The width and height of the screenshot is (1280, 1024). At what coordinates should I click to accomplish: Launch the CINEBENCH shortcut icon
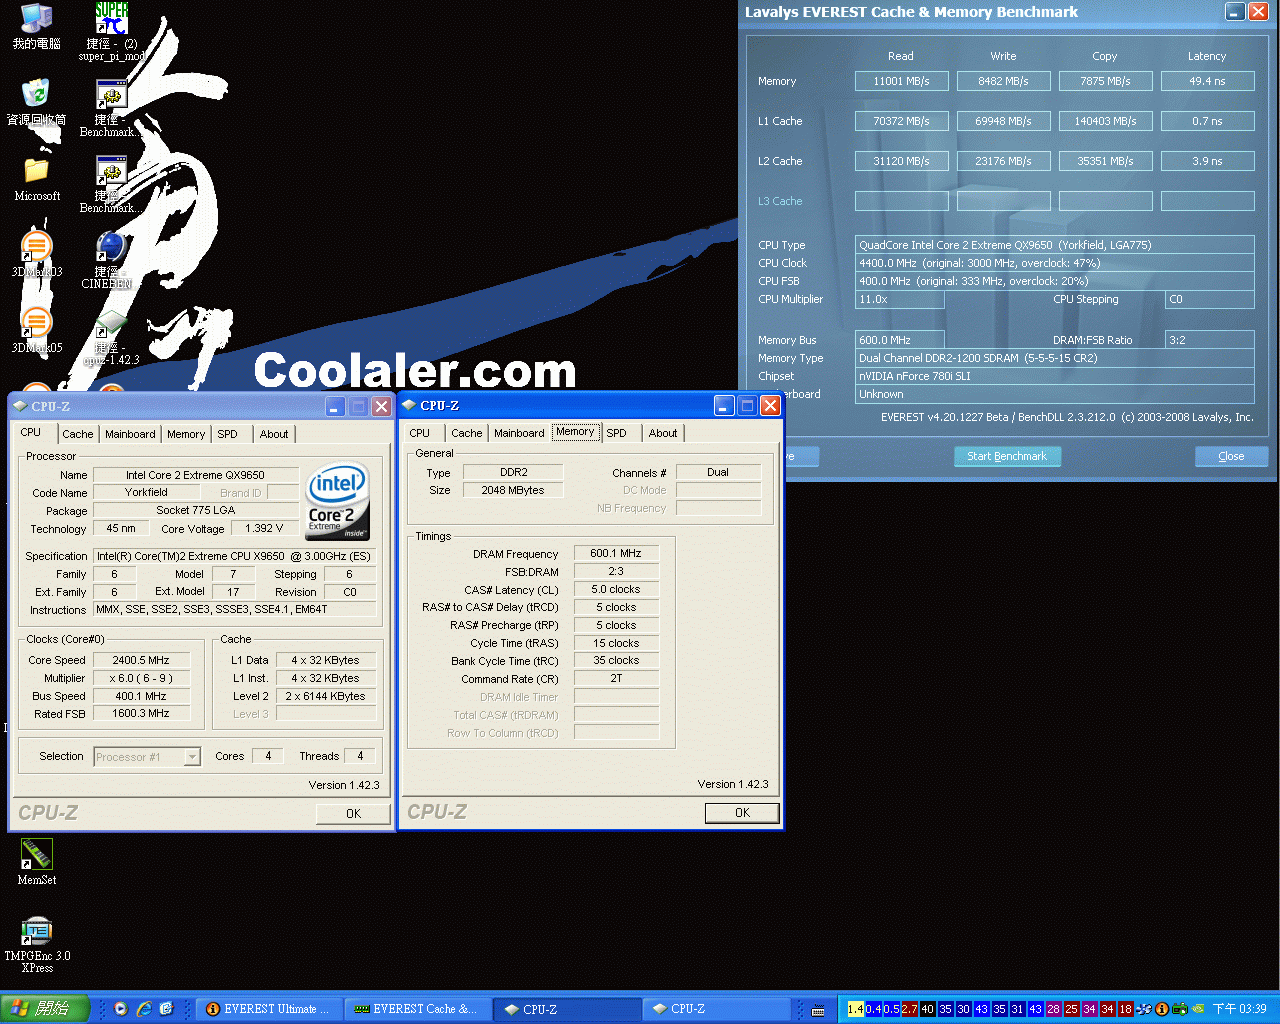(x=109, y=260)
